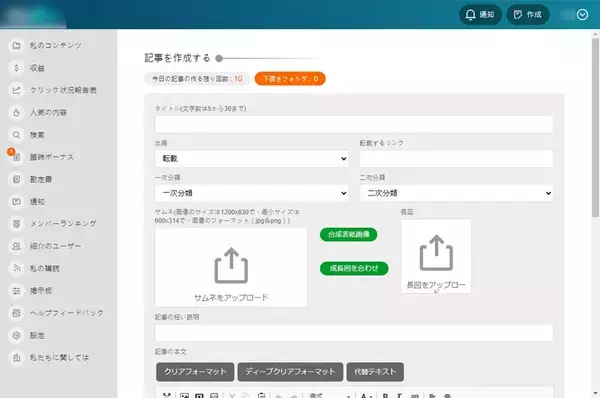Go to 私の購読 in the sidebar

click(x=44, y=268)
